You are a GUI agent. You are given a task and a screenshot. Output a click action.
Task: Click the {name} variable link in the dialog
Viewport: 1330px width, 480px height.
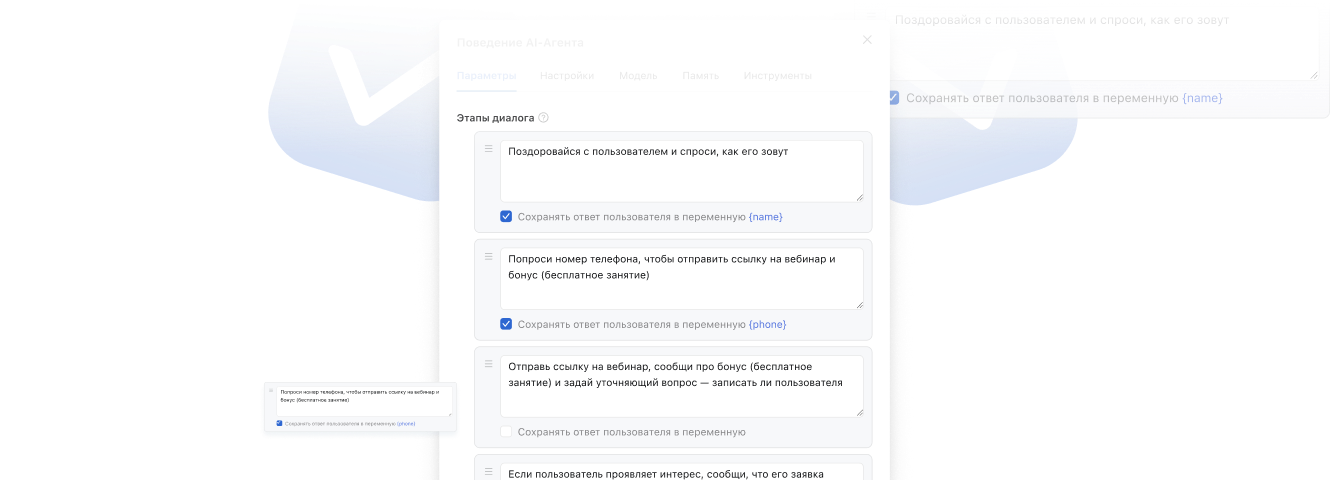(x=765, y=217)
